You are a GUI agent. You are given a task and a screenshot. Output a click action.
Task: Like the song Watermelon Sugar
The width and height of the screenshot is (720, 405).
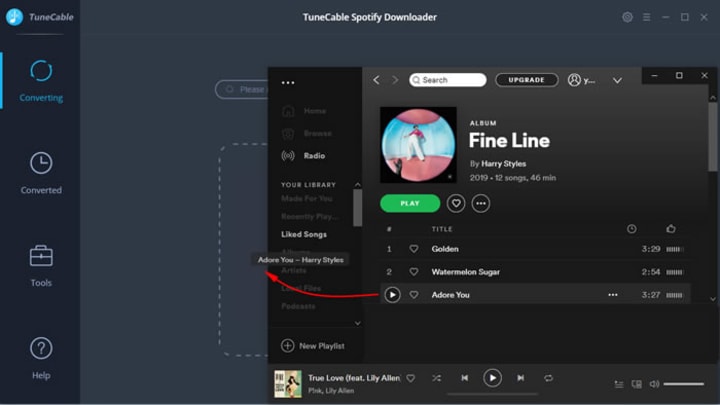414,272
